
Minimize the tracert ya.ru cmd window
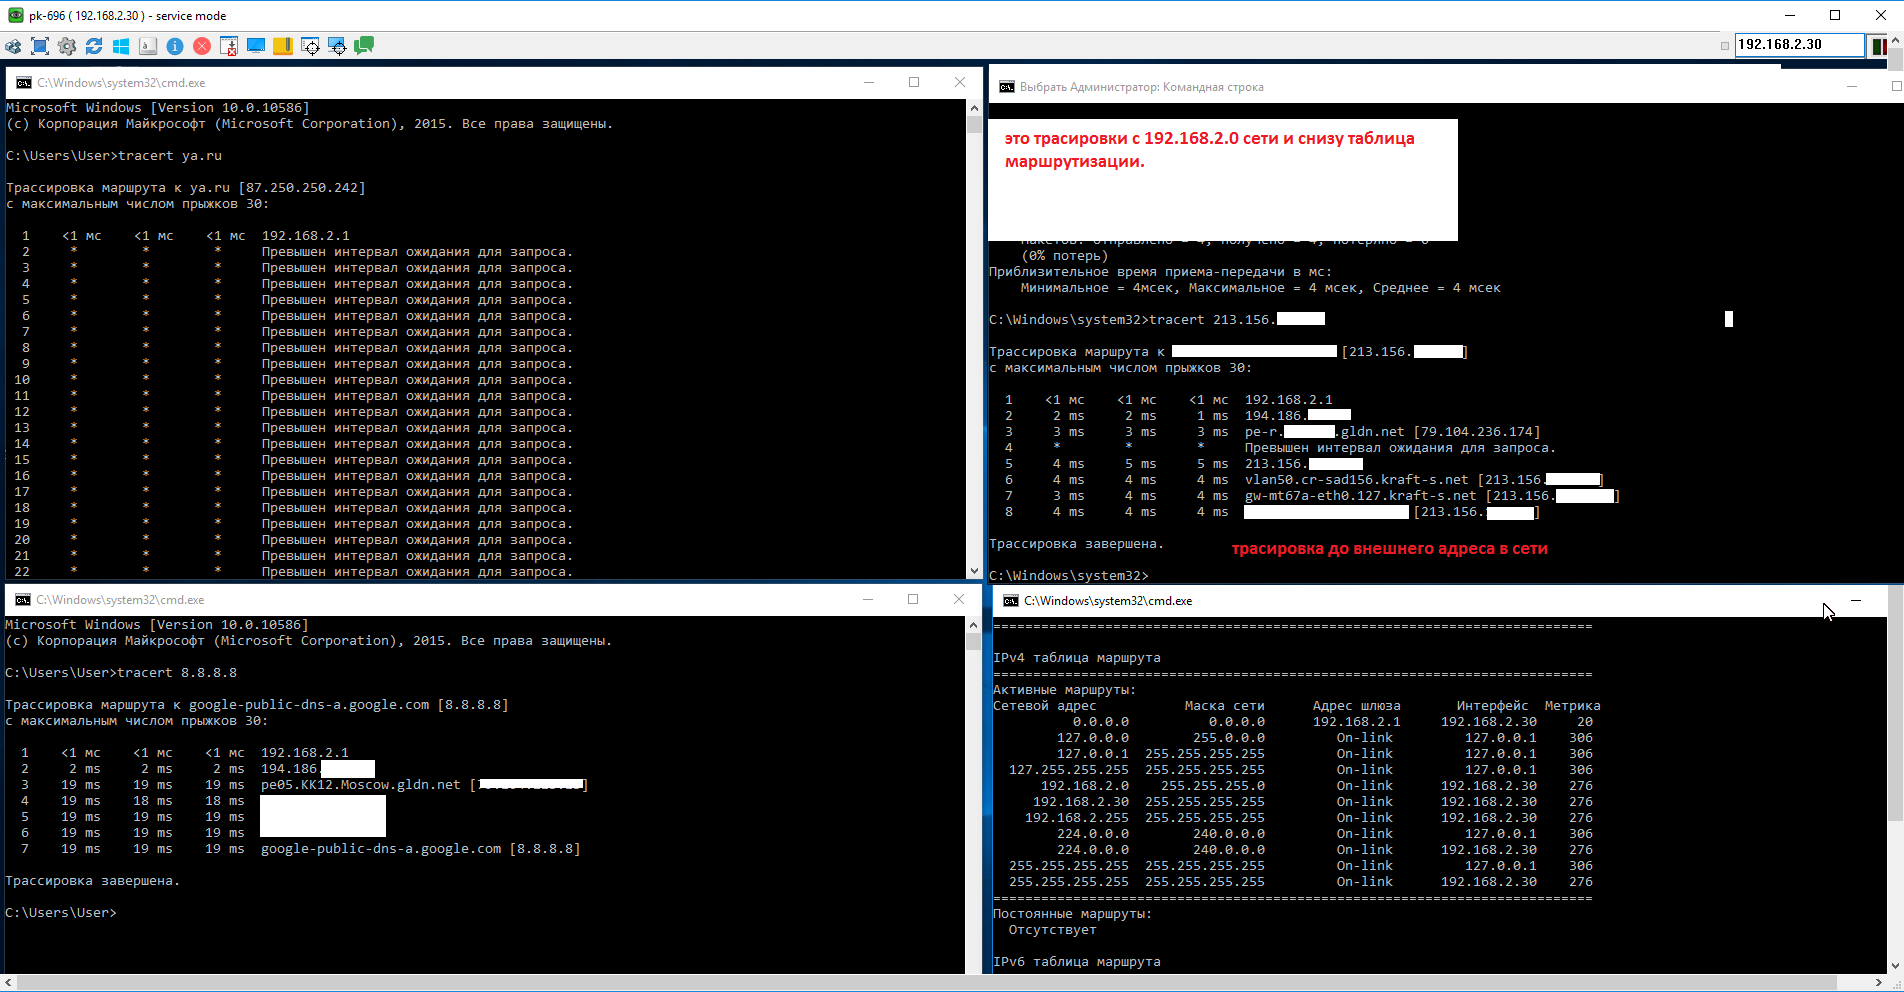(x=869, y=82)
